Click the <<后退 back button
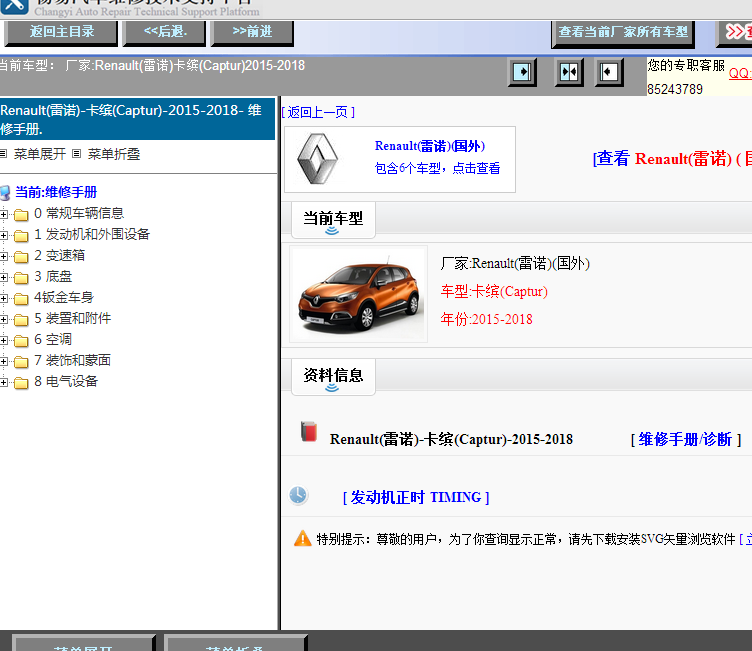The width and height of the screenshot is (752, 651). pyautogui.click(x=164, y=32)
